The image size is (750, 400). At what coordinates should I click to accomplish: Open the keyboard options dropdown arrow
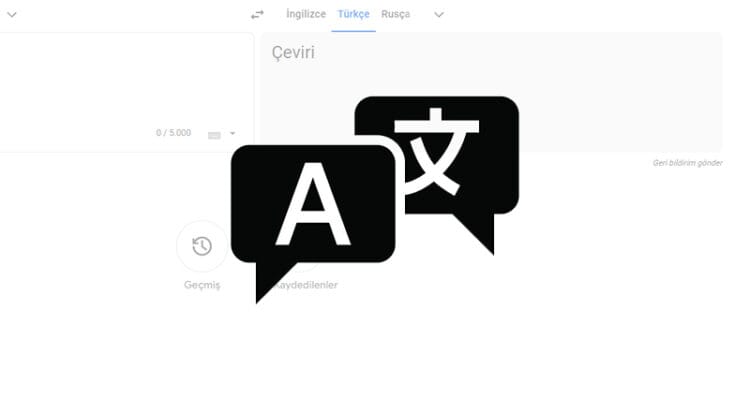[x=233, y=134]
